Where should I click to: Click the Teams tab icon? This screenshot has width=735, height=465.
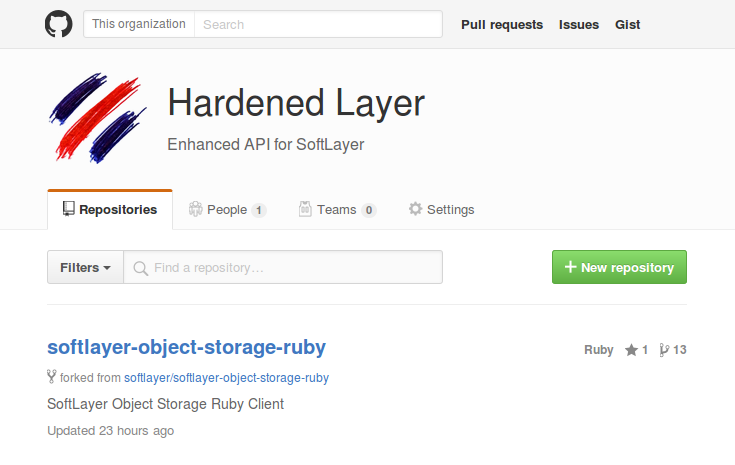point(305,209)
